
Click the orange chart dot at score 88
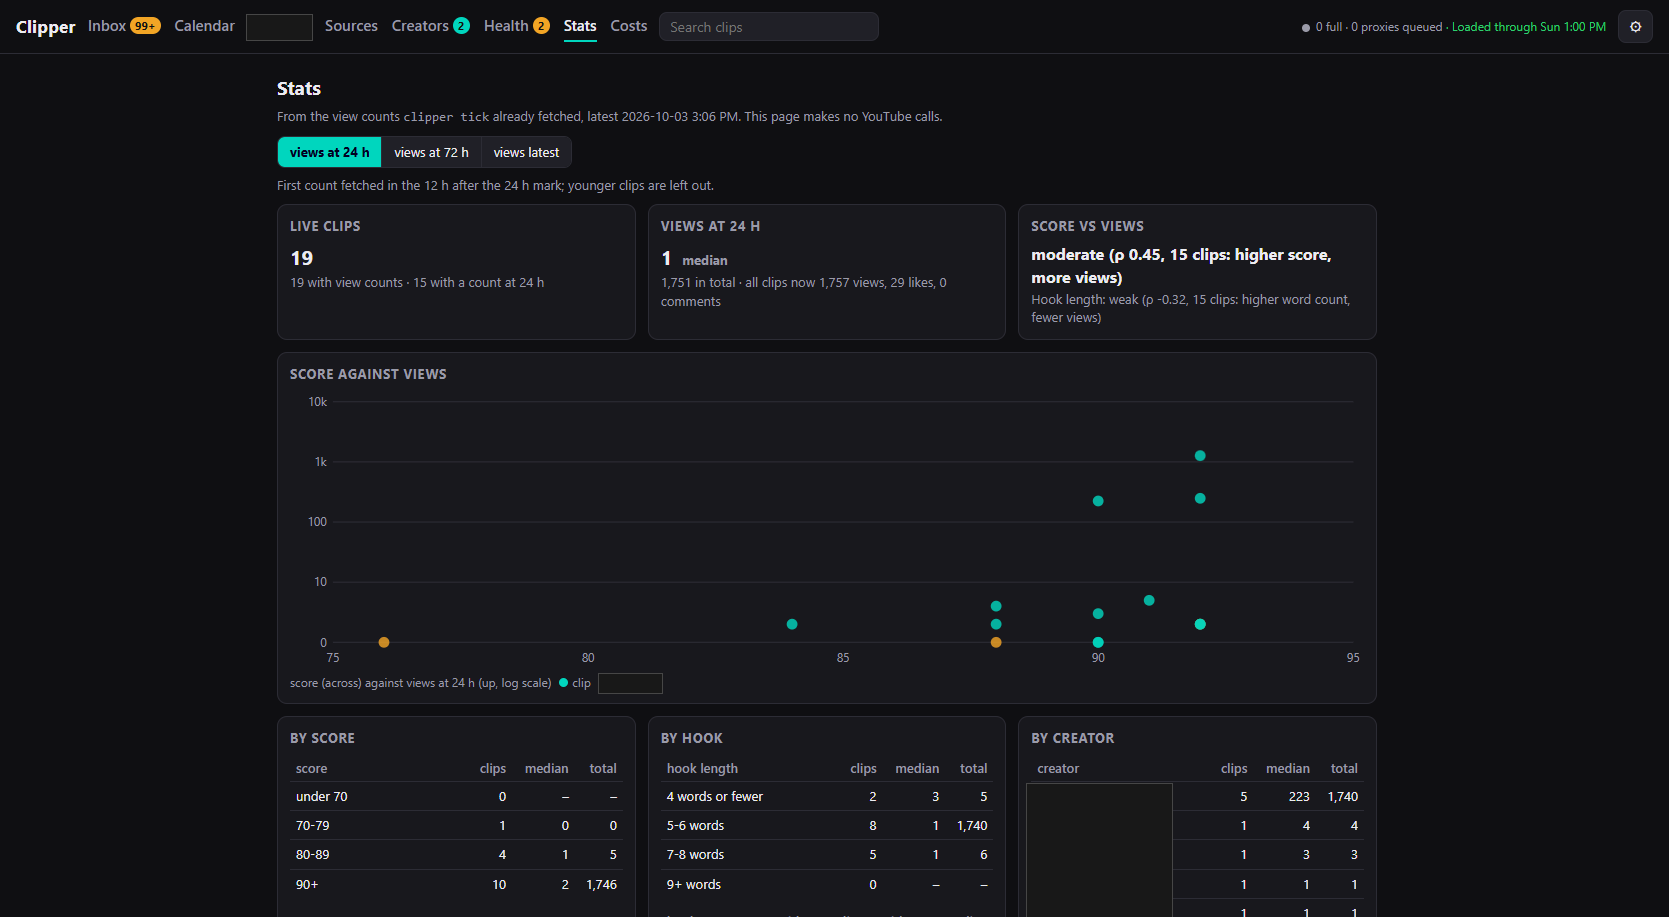(996, 642)
